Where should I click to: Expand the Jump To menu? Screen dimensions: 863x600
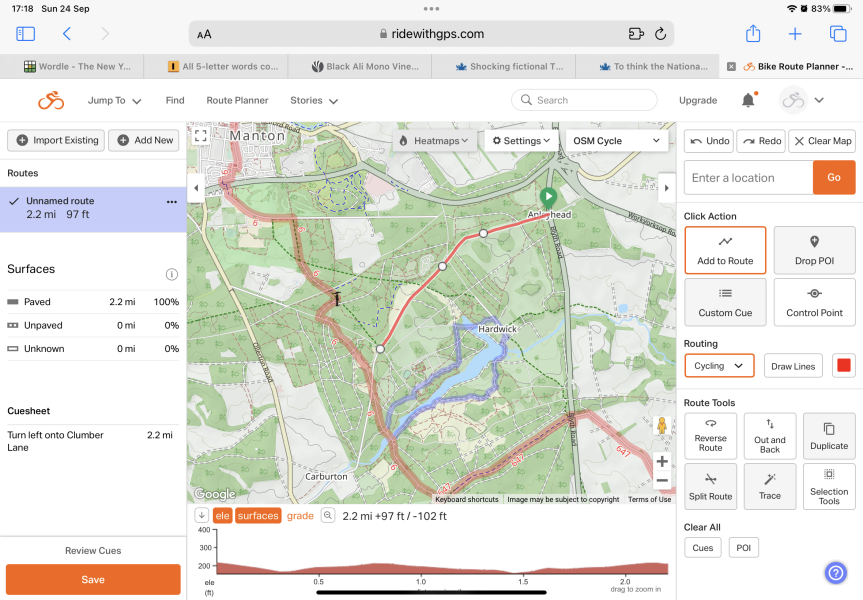tap(114, 100)
